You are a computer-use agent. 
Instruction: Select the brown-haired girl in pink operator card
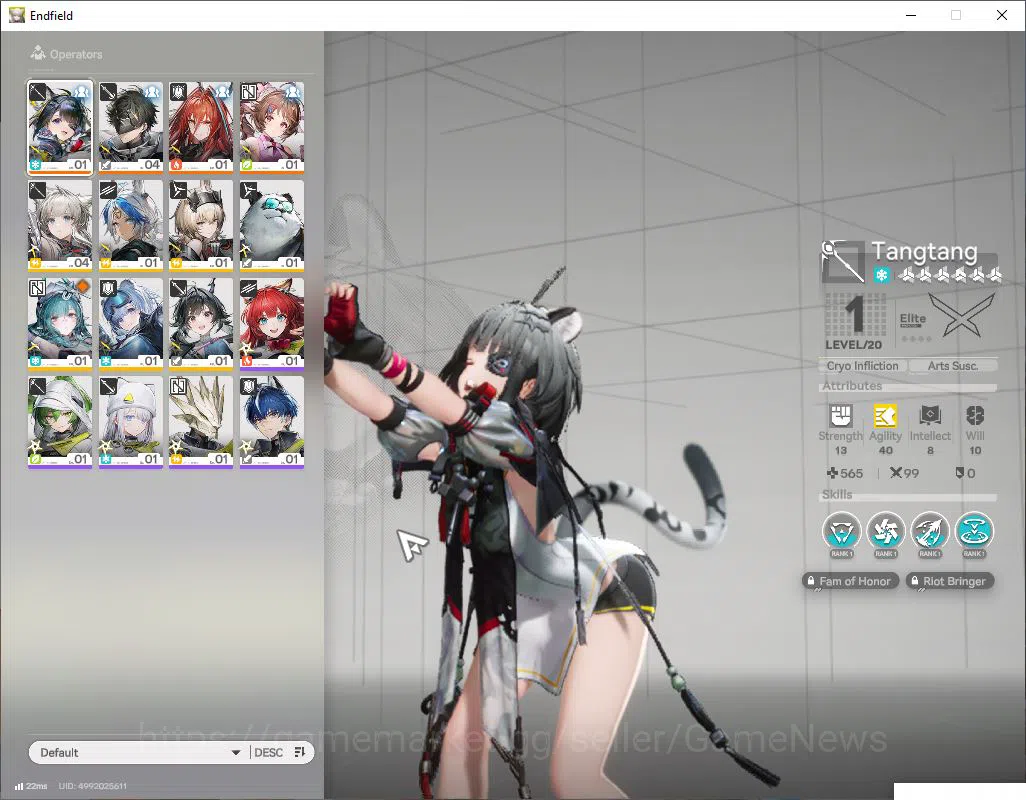click(272, 128)
